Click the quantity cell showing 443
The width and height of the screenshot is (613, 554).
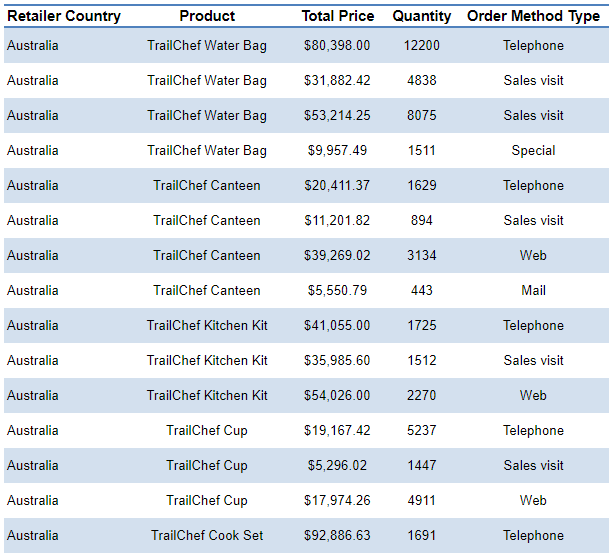coord(421,291)
